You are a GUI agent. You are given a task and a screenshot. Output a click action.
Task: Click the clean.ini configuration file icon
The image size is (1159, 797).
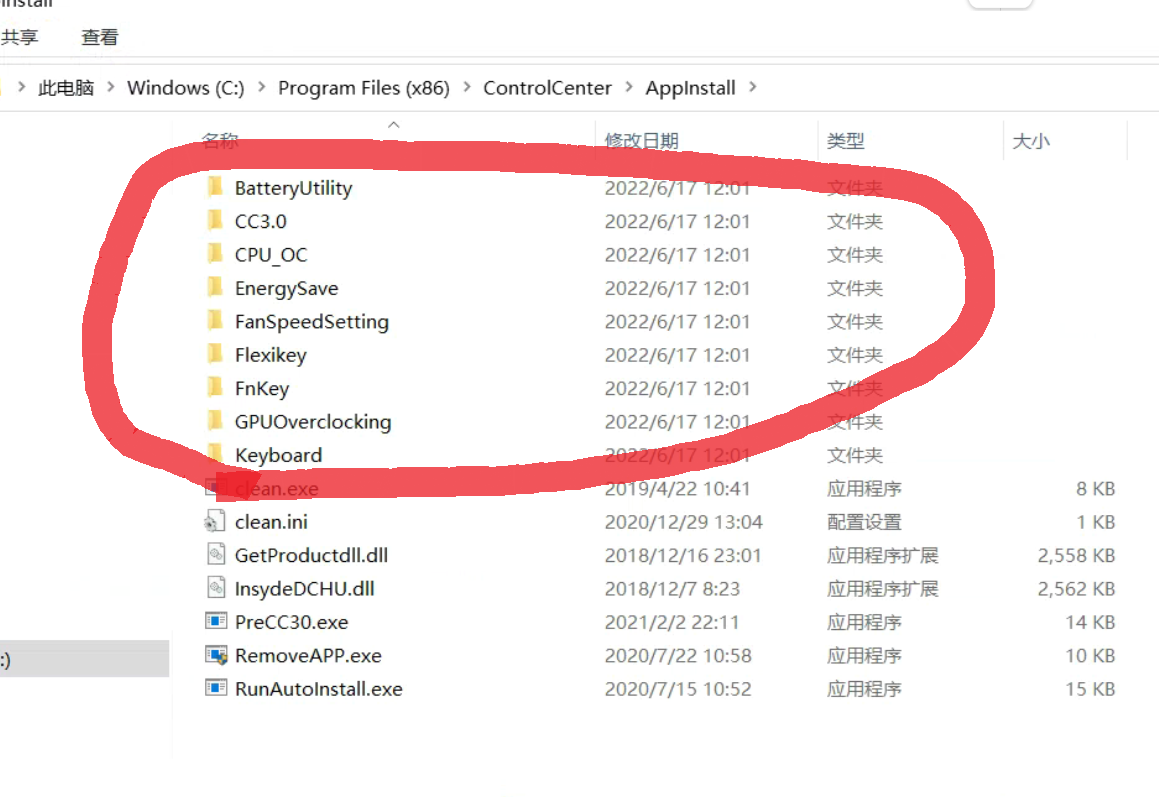[x=217, y=521]
